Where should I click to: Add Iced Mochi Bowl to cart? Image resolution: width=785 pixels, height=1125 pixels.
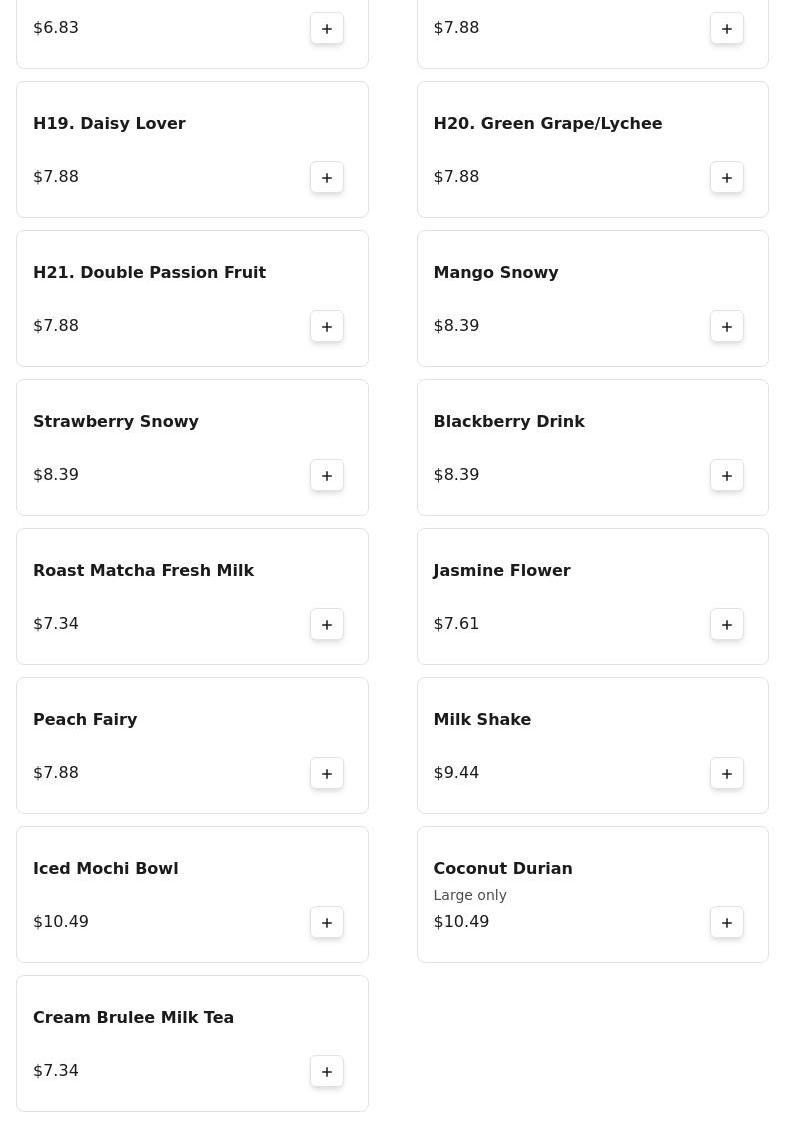[327, 923]
